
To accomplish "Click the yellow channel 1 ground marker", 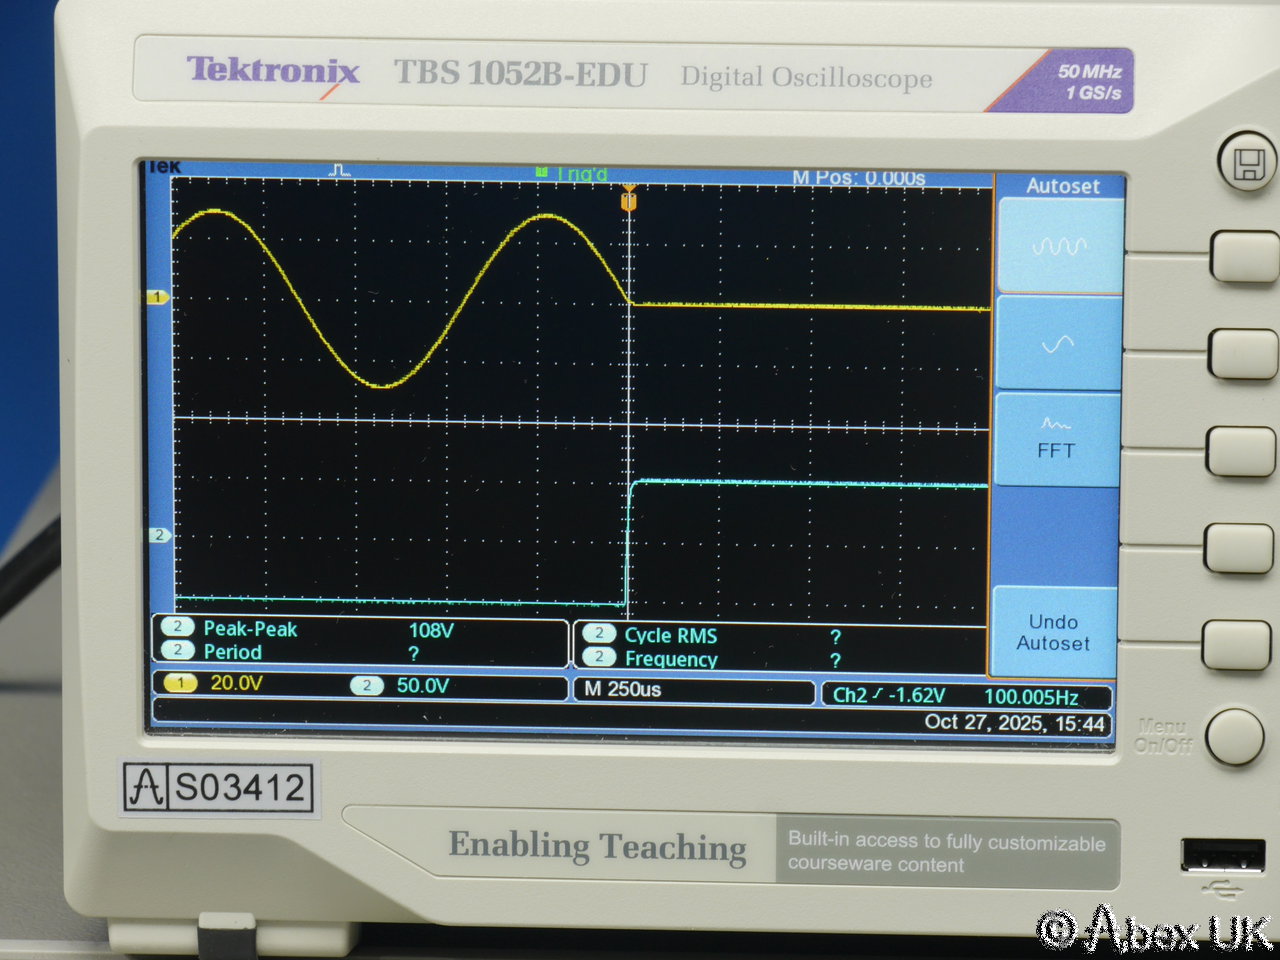I will [x=157, y=297].
